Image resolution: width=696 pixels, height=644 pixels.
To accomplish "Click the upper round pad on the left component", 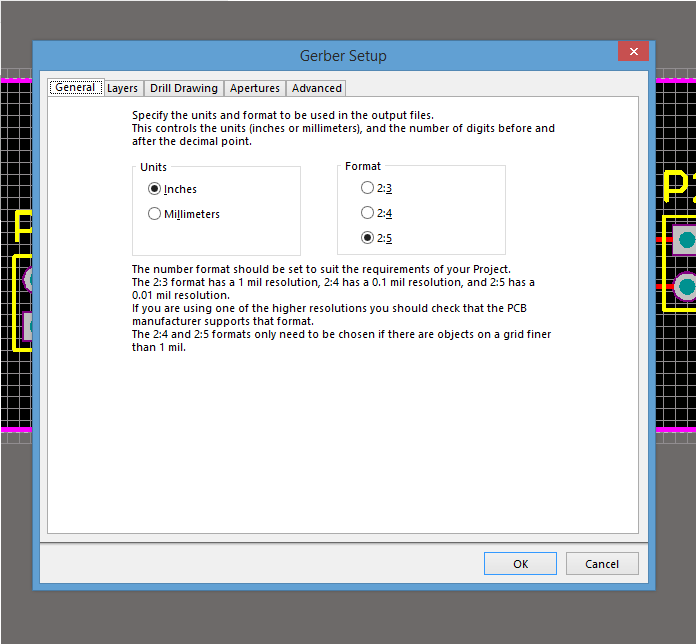I will coord(27,279).
